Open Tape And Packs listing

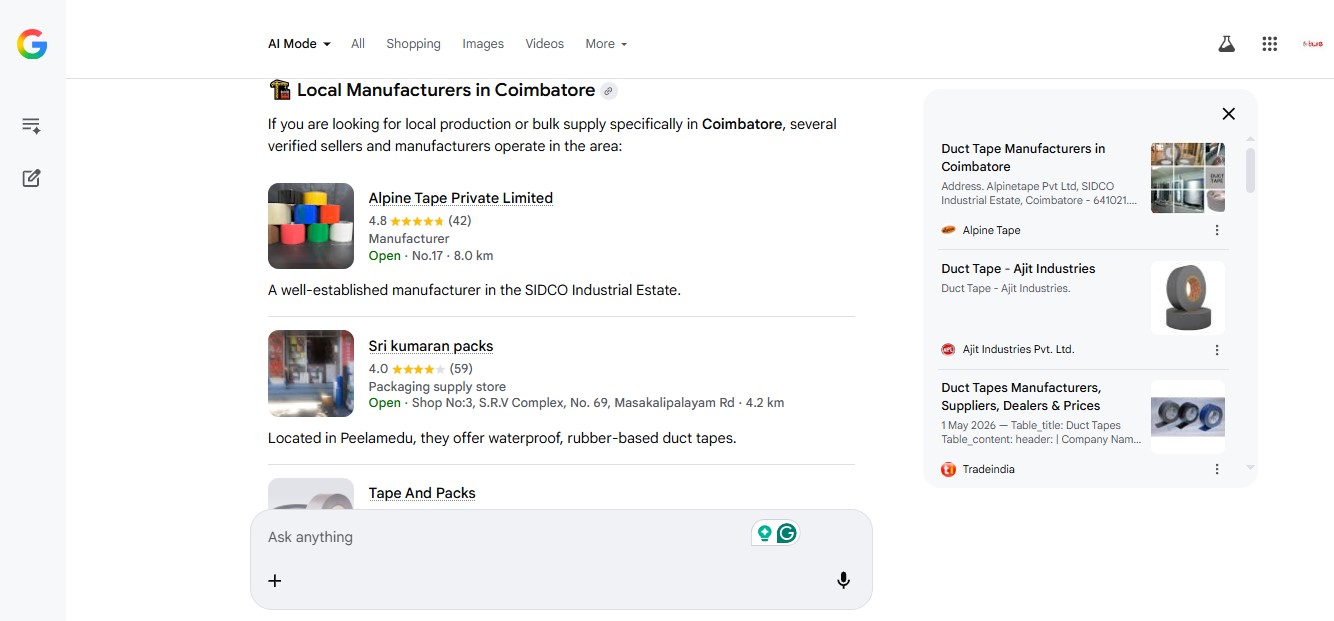point(422,493)
